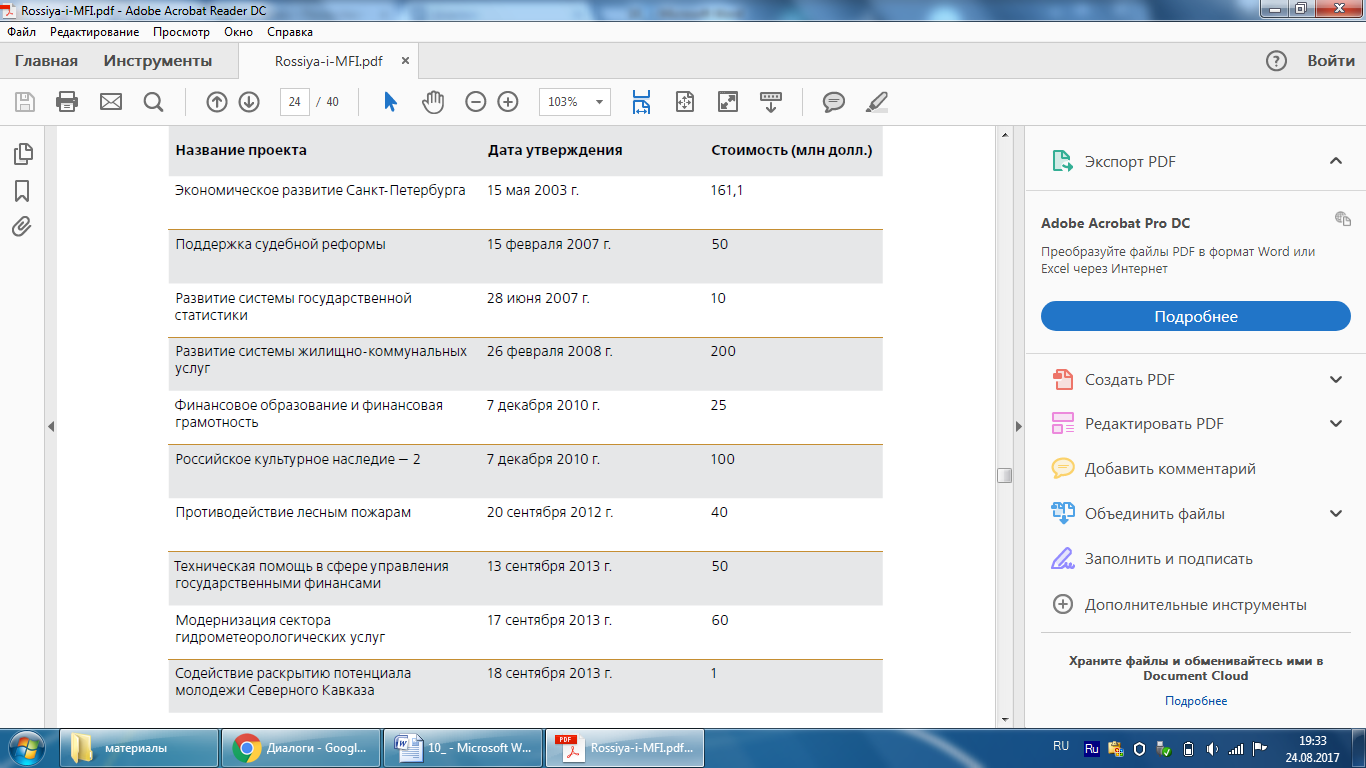Collapse right tools pane arrow
The image size is (1366, 768).
tap(1019, 426)
